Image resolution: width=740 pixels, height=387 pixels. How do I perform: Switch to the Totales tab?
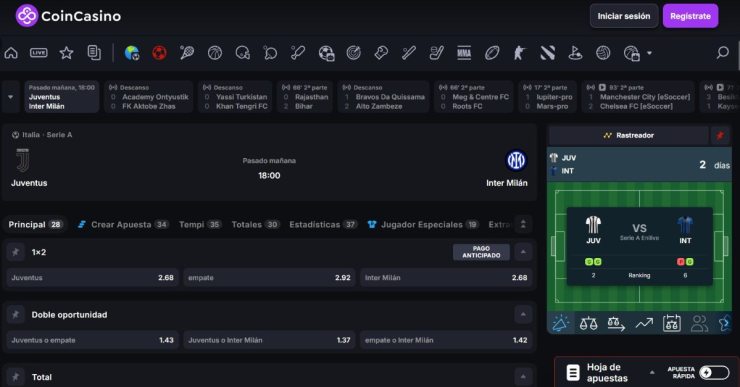255,225
